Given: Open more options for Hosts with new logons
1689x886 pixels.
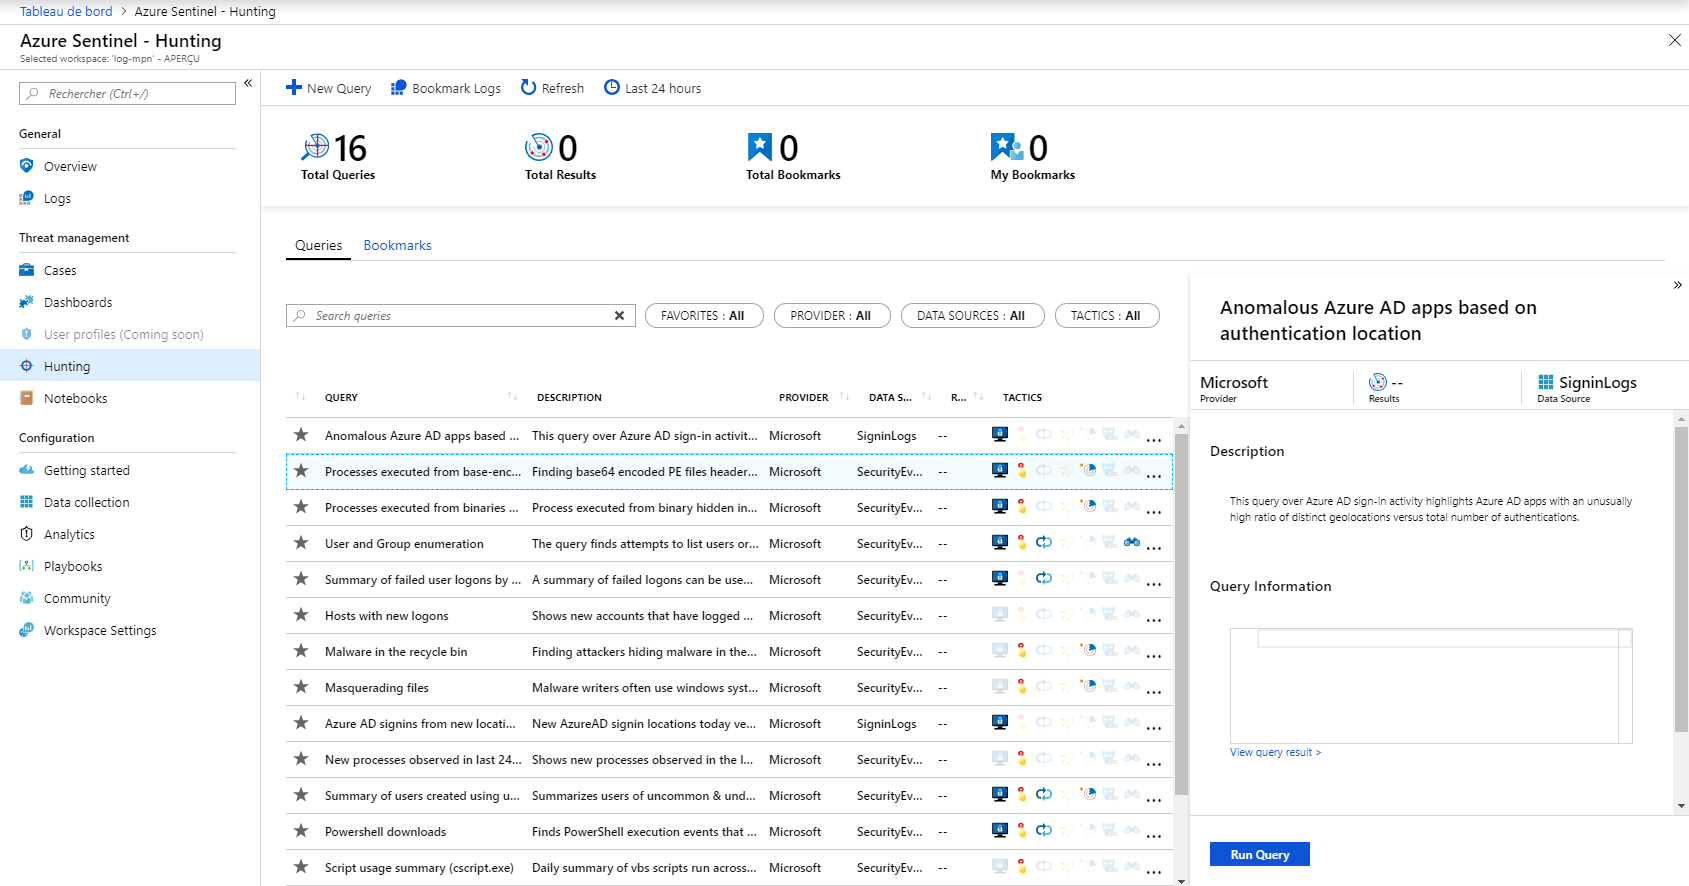Looking at the screenshot, I should (1154, 619).
